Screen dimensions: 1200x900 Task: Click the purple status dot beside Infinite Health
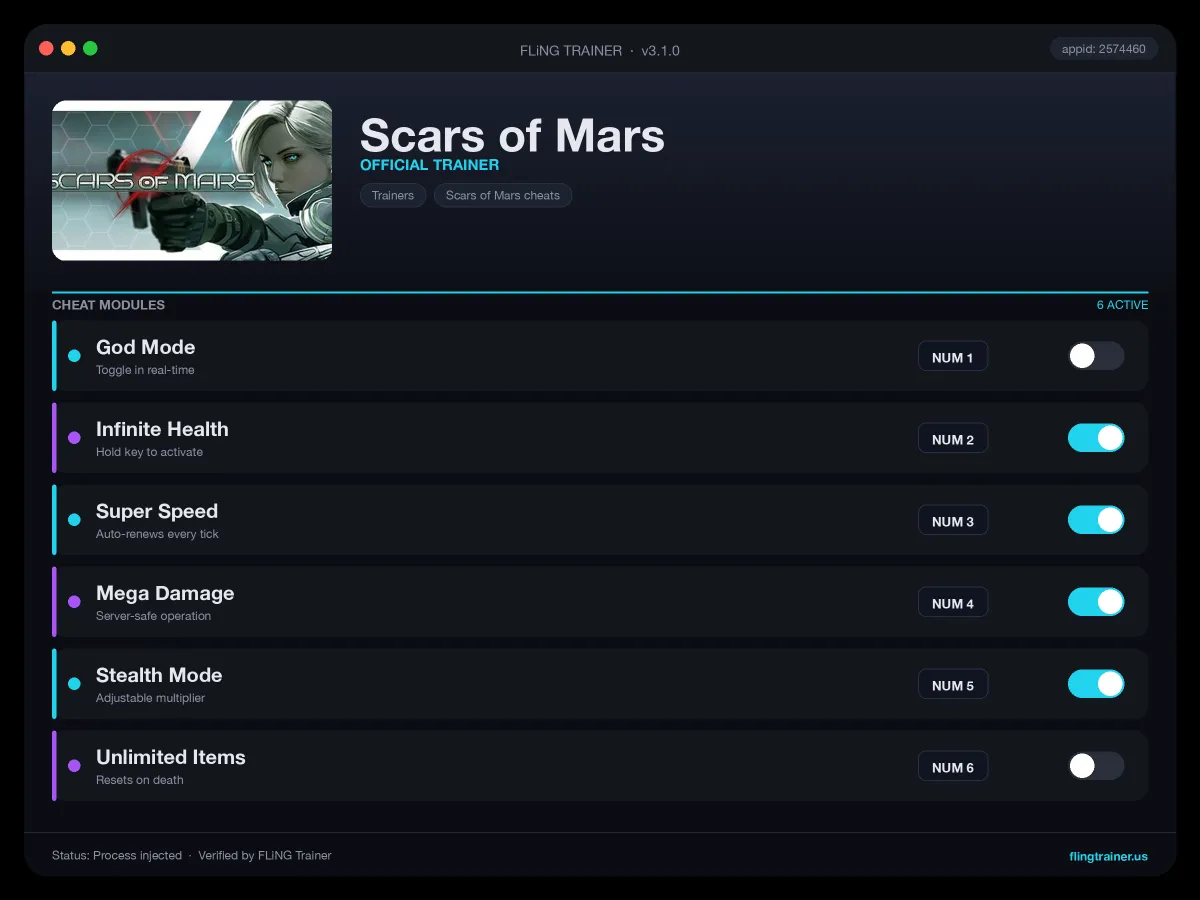tap(74, 438)
